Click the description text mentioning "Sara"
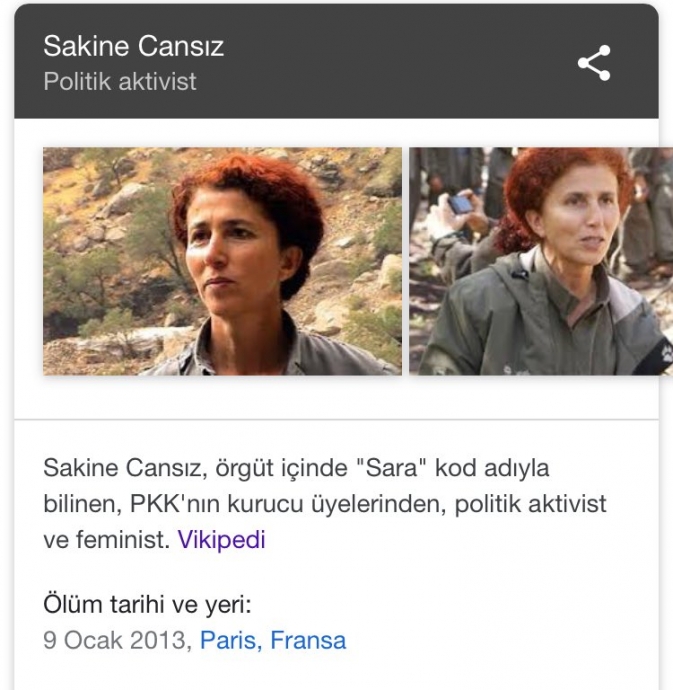The height and width of the screenshot is (690, 673). tap(324, 503)
